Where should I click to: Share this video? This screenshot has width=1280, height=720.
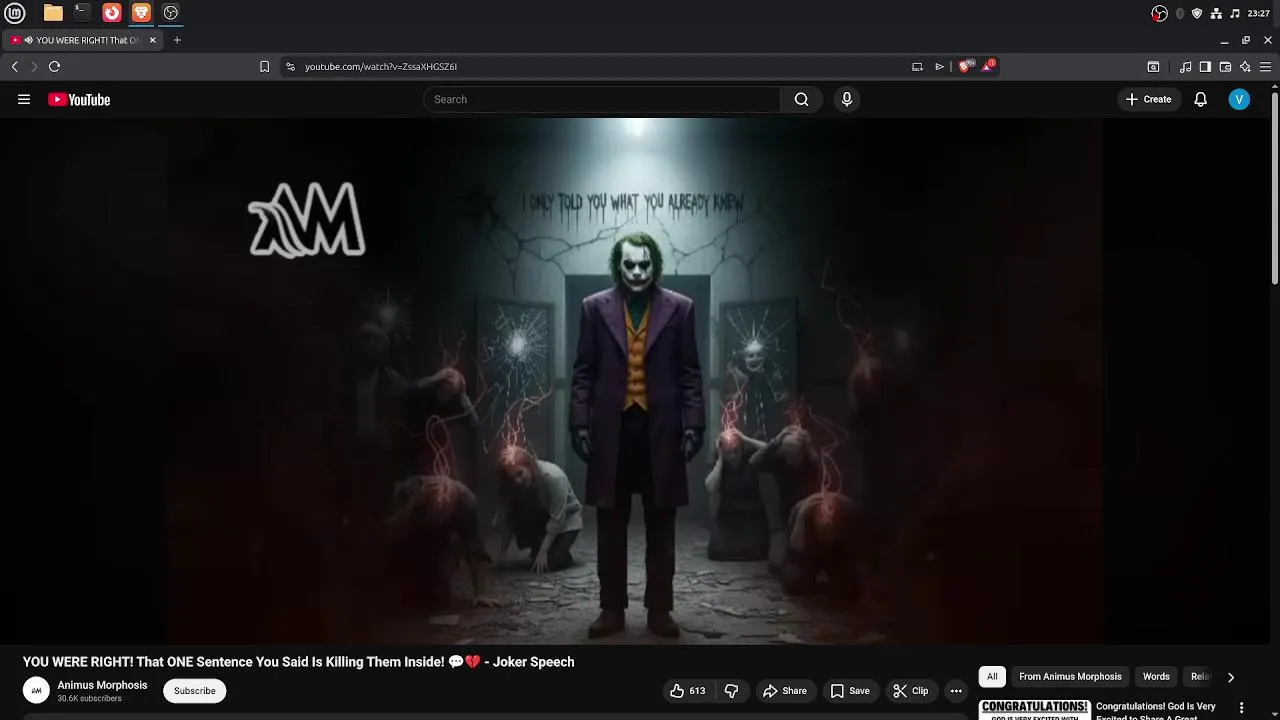(785, 691)
